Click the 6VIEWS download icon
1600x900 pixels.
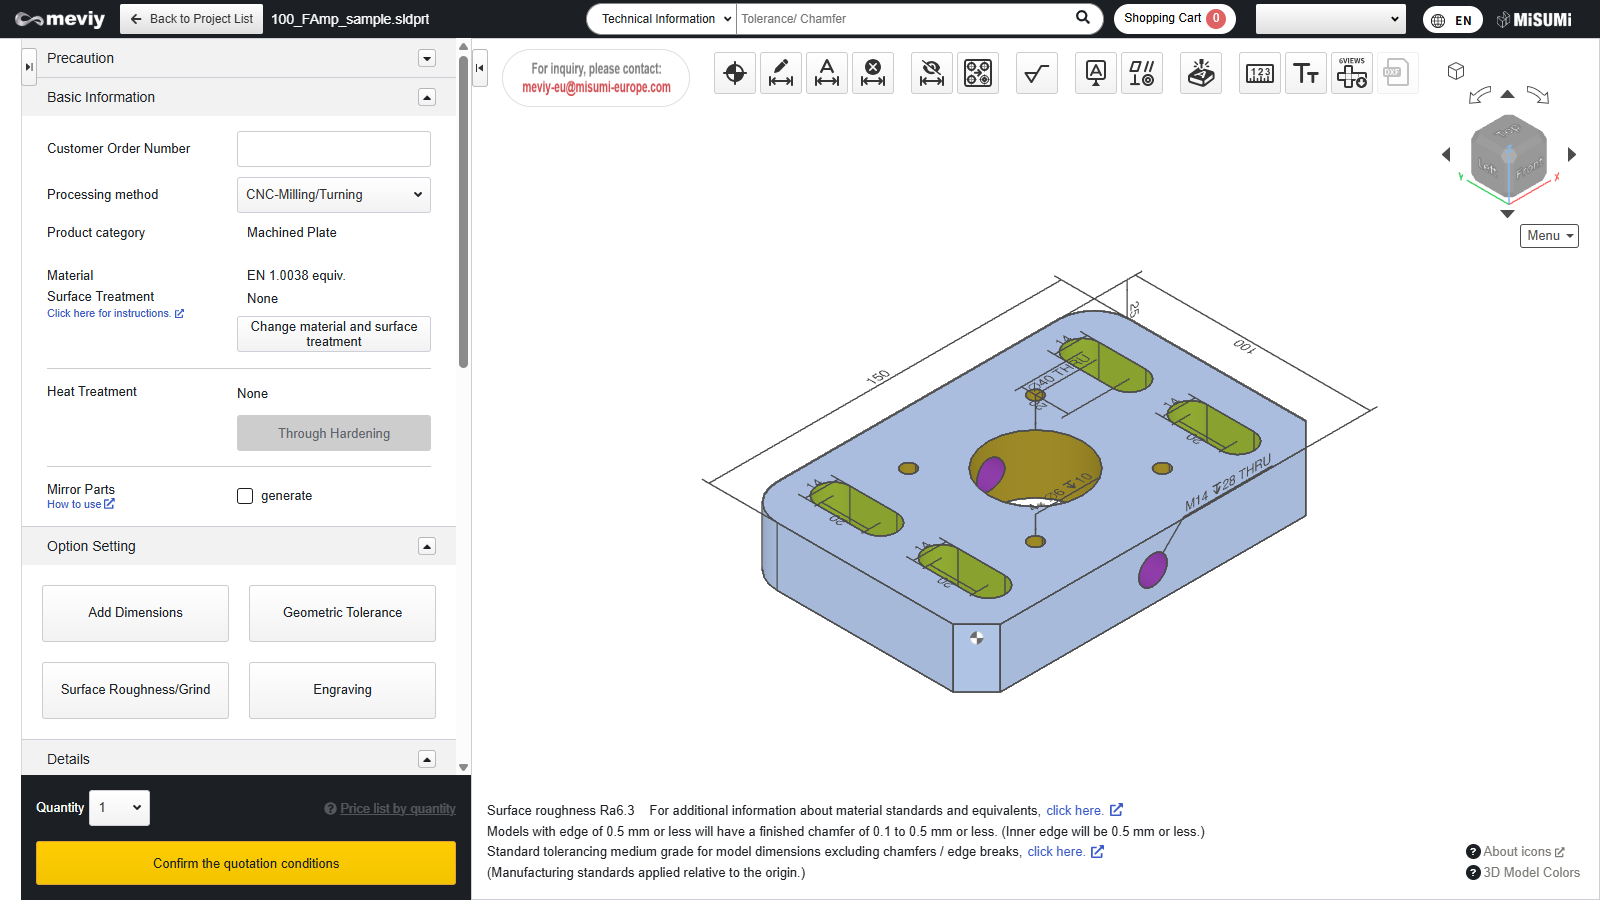tap(1352, 73)
